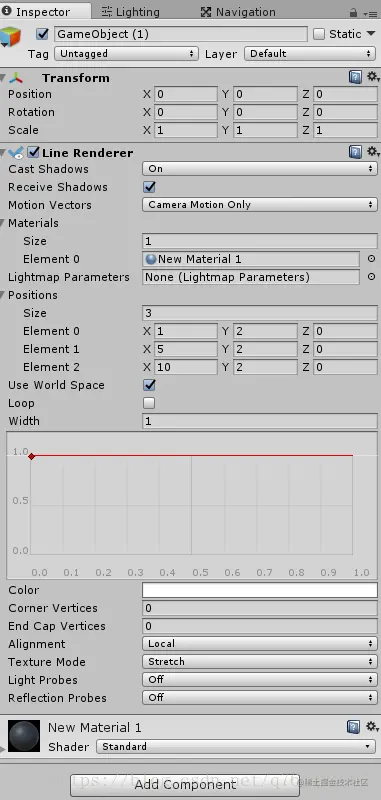381x800 pixels.
Task: Open the Shader dropdown showing Standard
Action: tap(236, 746)
